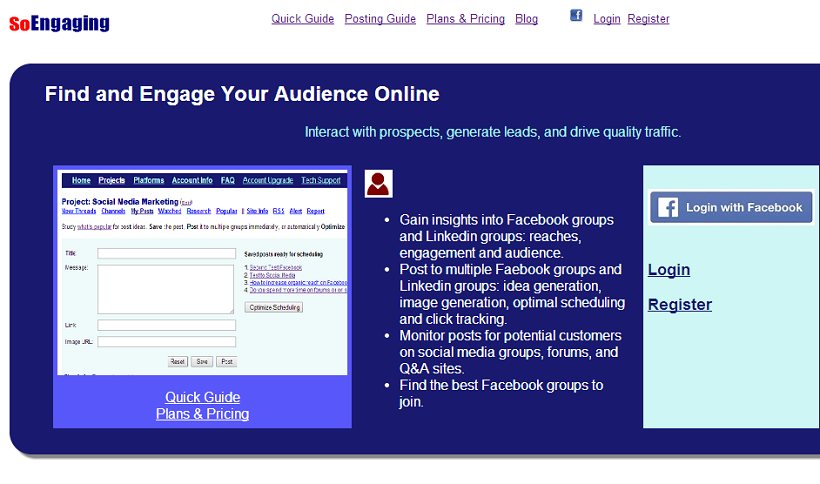
Task: Click the SoEngaging logo
Action: coord(59,23)
